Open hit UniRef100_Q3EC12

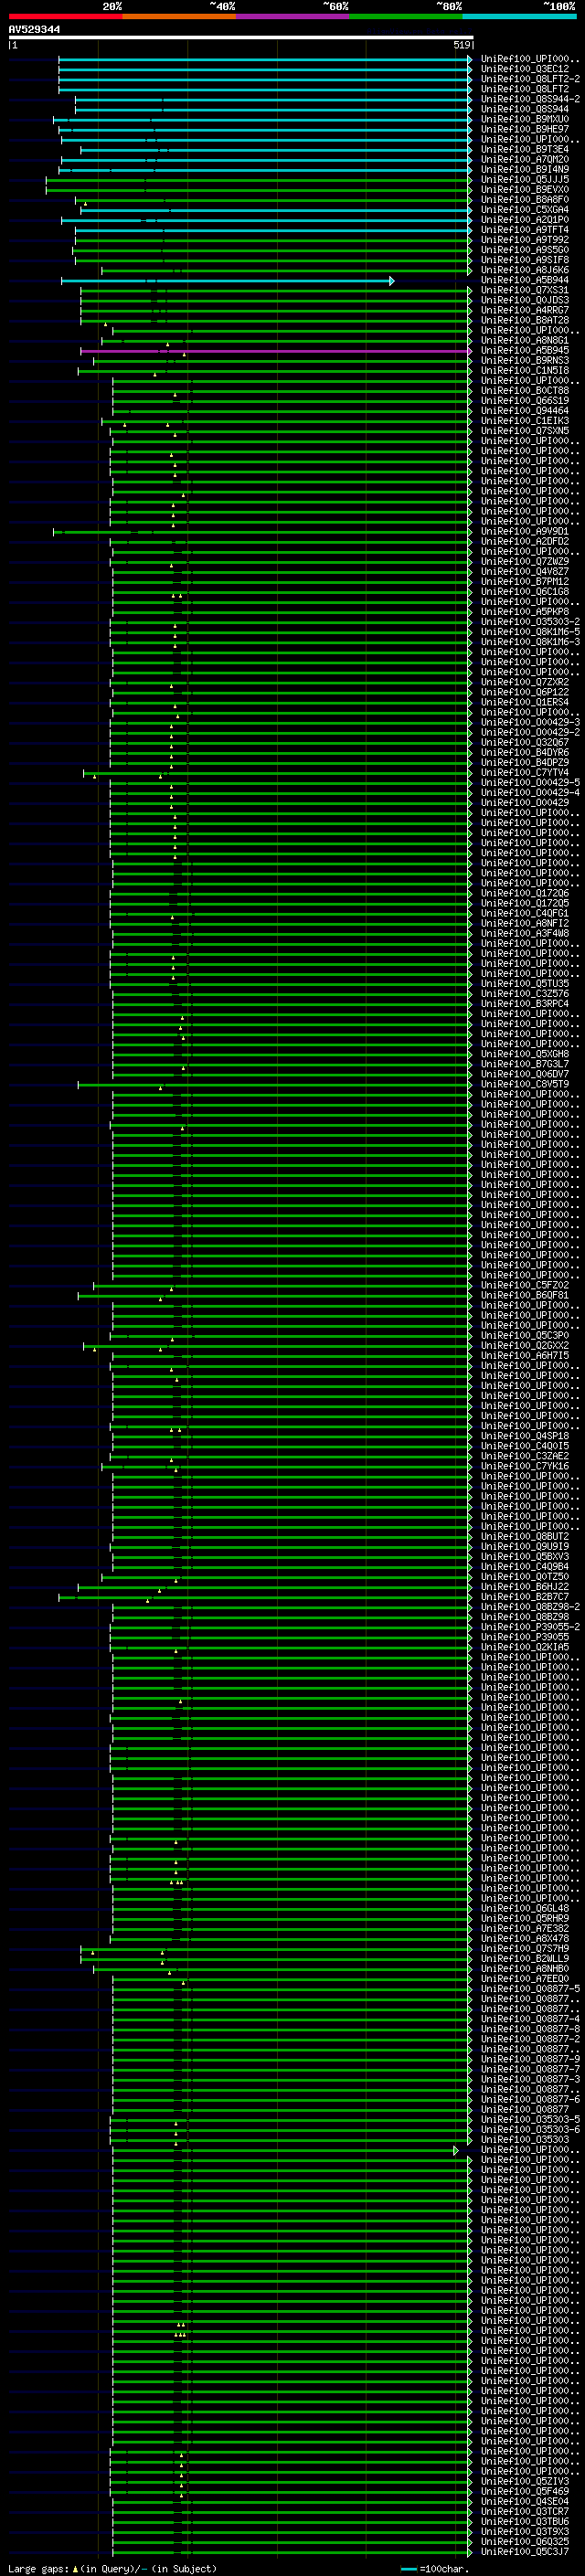(x=525, y=70)
